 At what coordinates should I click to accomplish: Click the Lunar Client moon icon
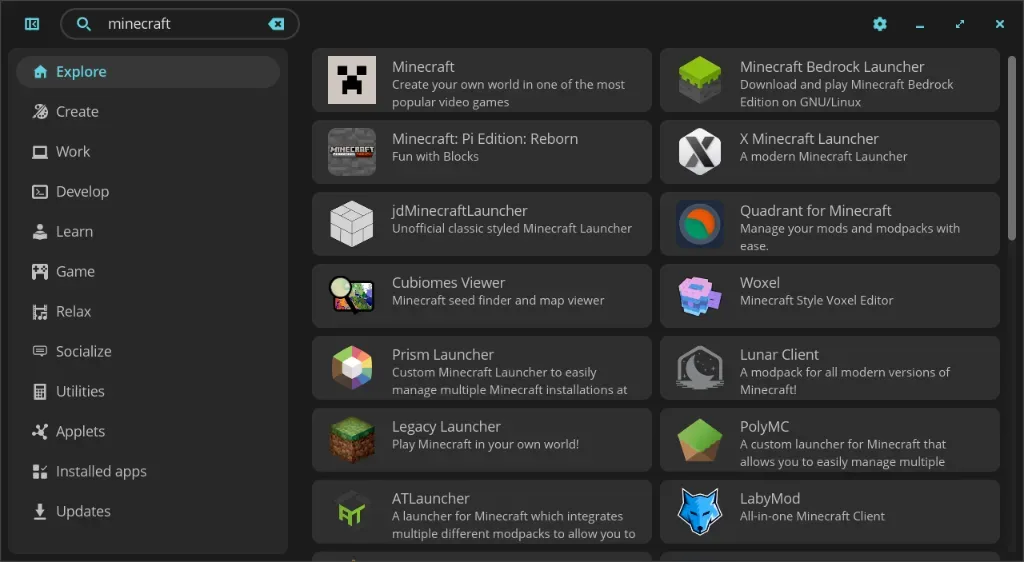click(699, 367)
